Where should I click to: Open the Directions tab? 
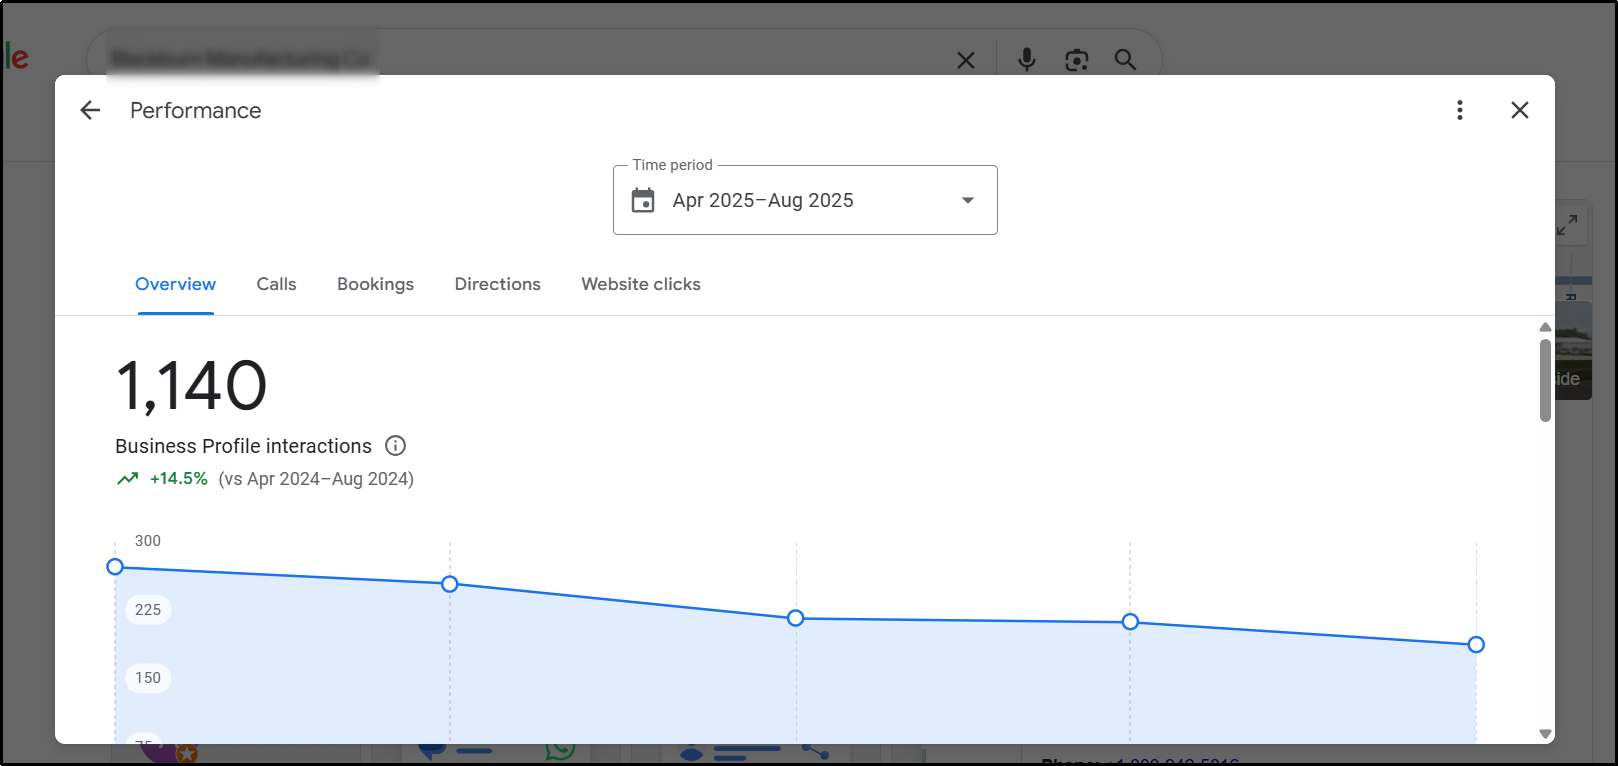[497, 284]
